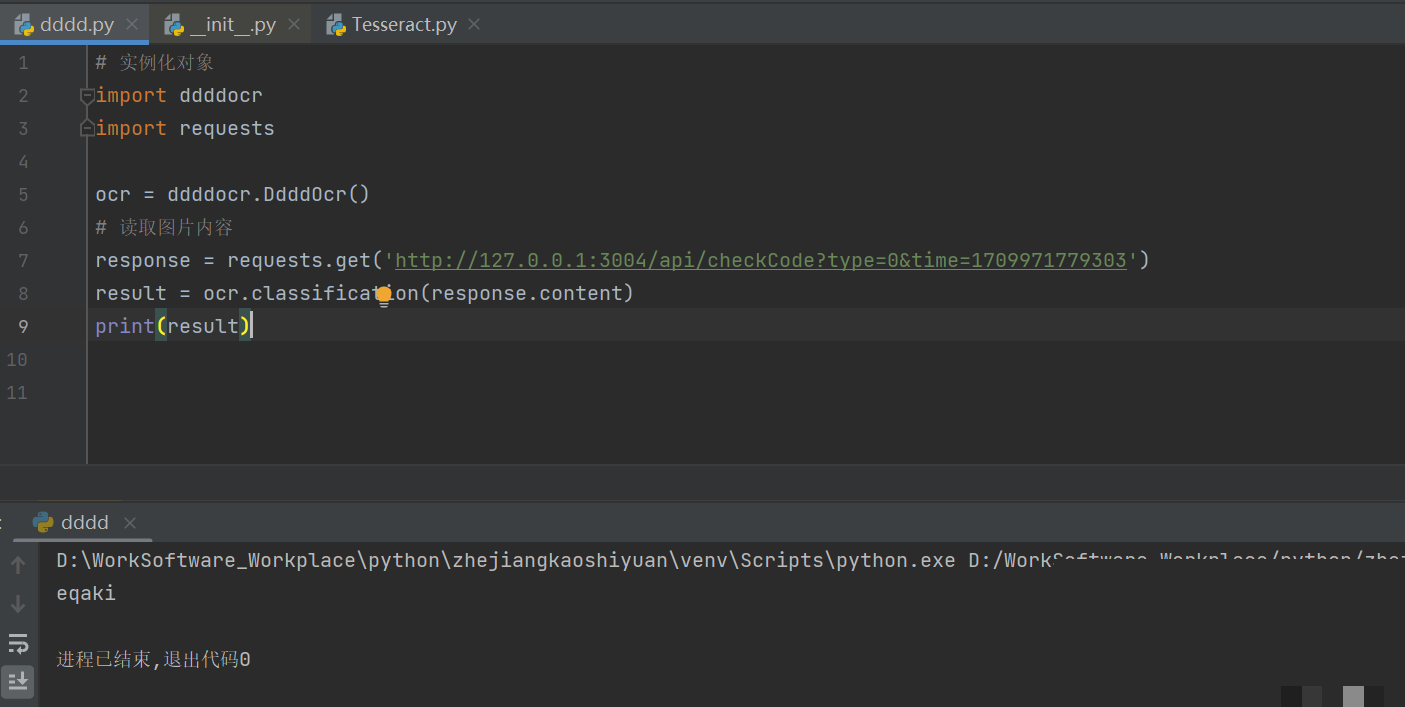Viewport: 1405px width, 707px height.
Task: Click the down arrow in the run console toolbar
Action: [x=18, y=604]
